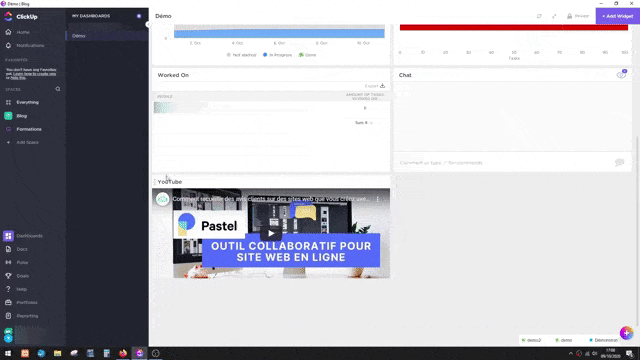Collapse the sidebar with the arrow toggle
The image size is (640, 360).
pyautogui.click(x=148, y=24)
